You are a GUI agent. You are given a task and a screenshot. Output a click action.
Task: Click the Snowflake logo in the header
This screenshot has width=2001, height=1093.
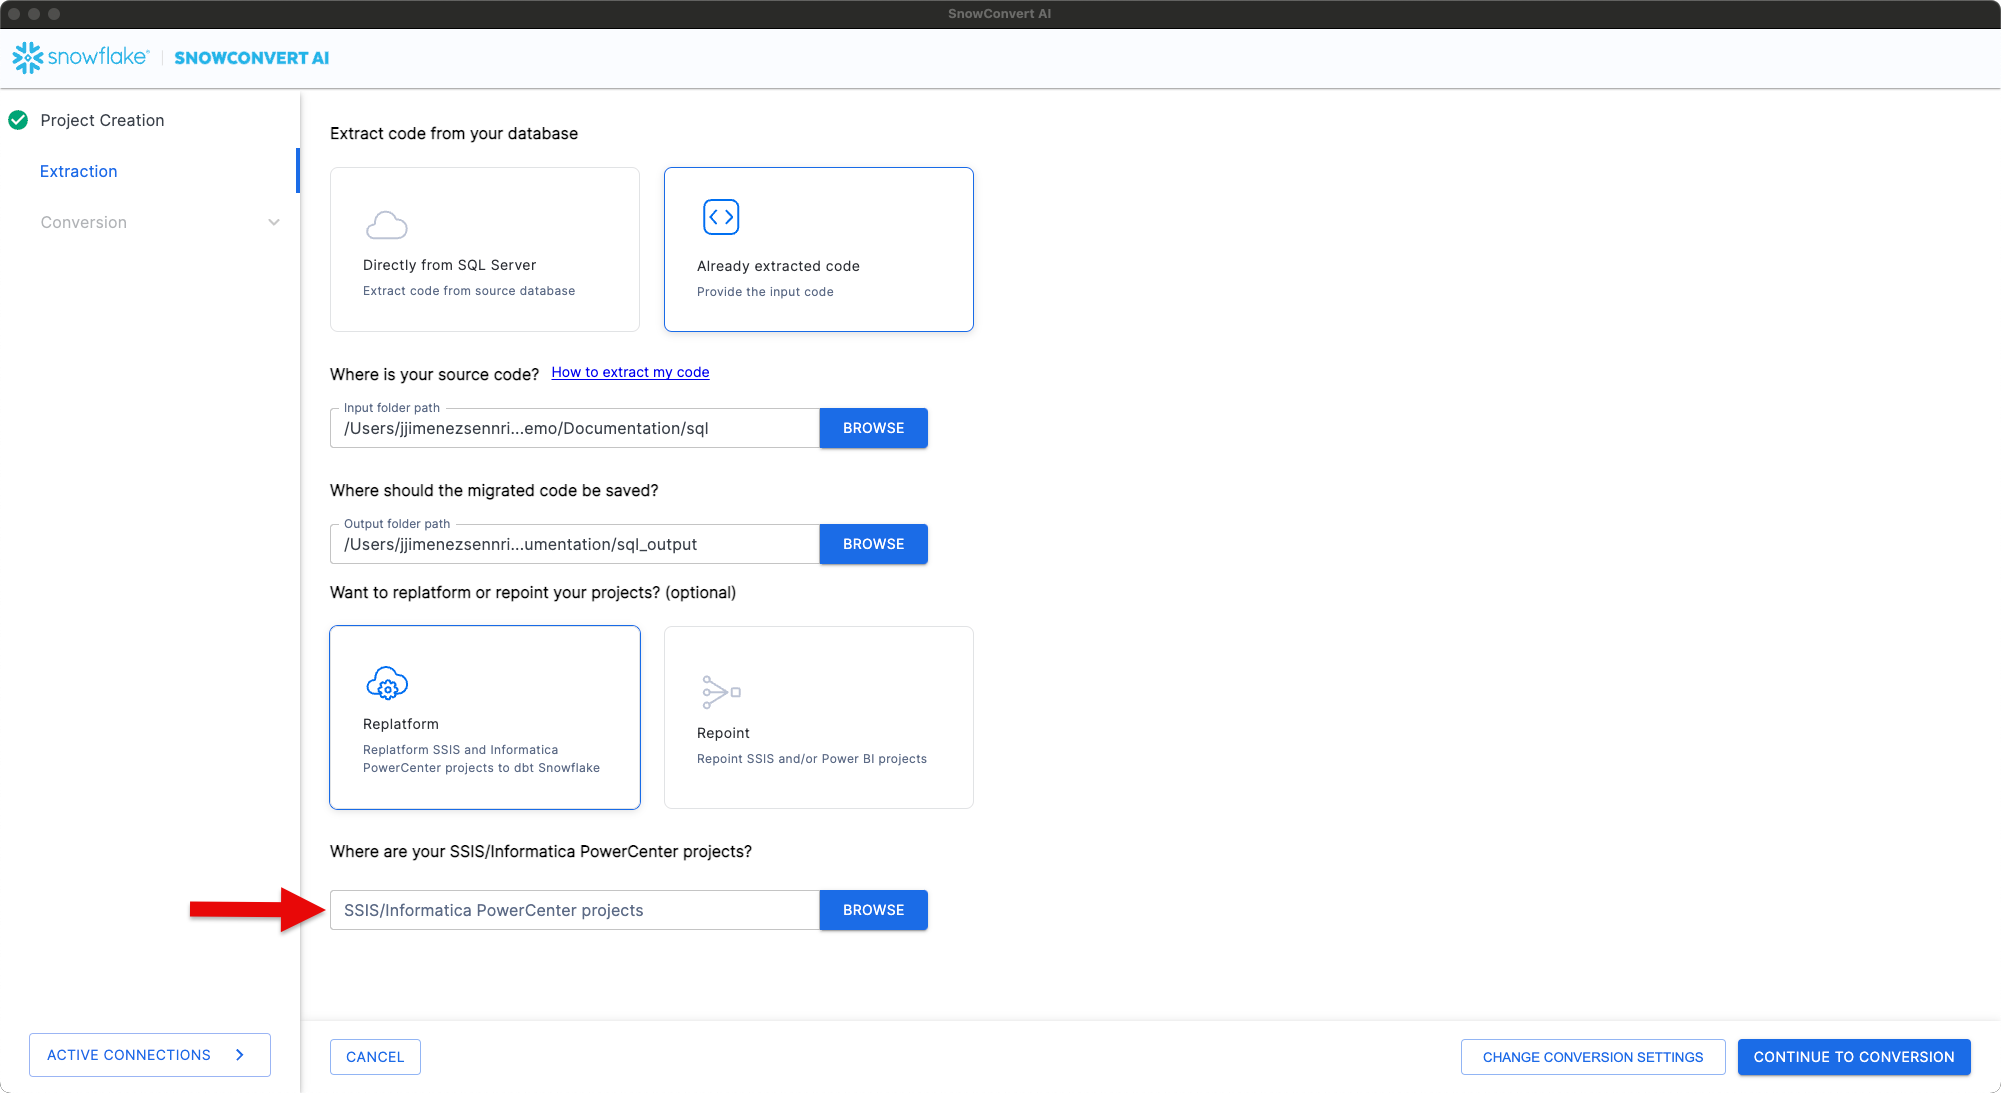[x=30, y=57]
